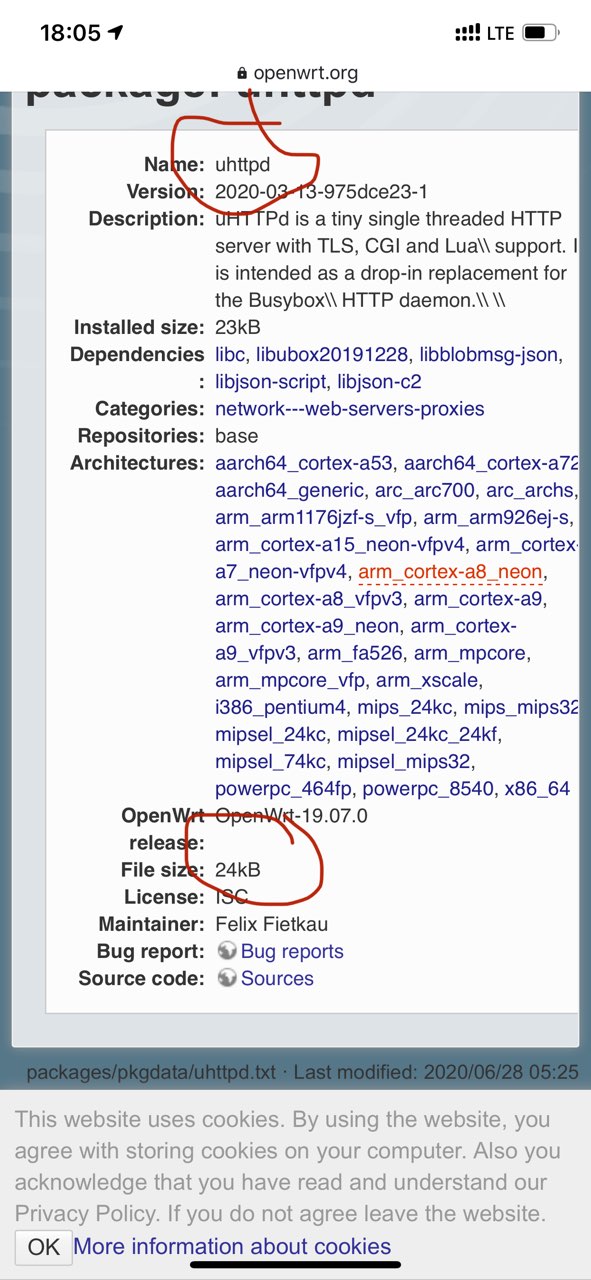Open the libc dependency link
The image size is (591, 1280).
(230, 355)
